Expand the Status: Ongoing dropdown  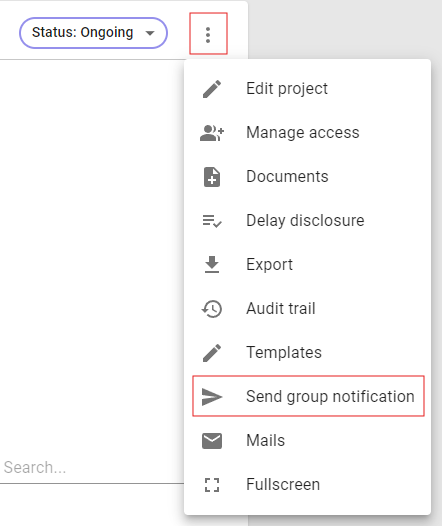click(x=93, y=33)
